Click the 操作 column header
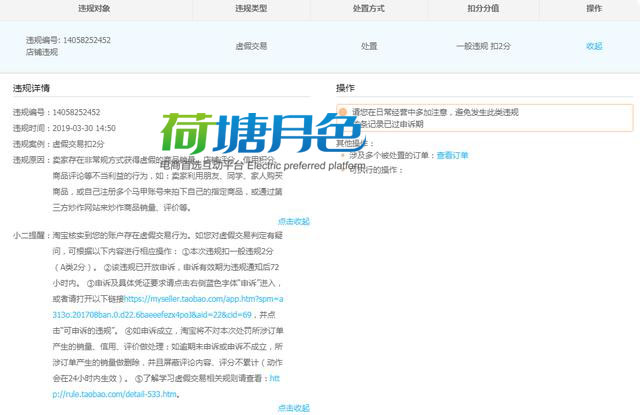 pyautogui.click(x=594, y=8)
